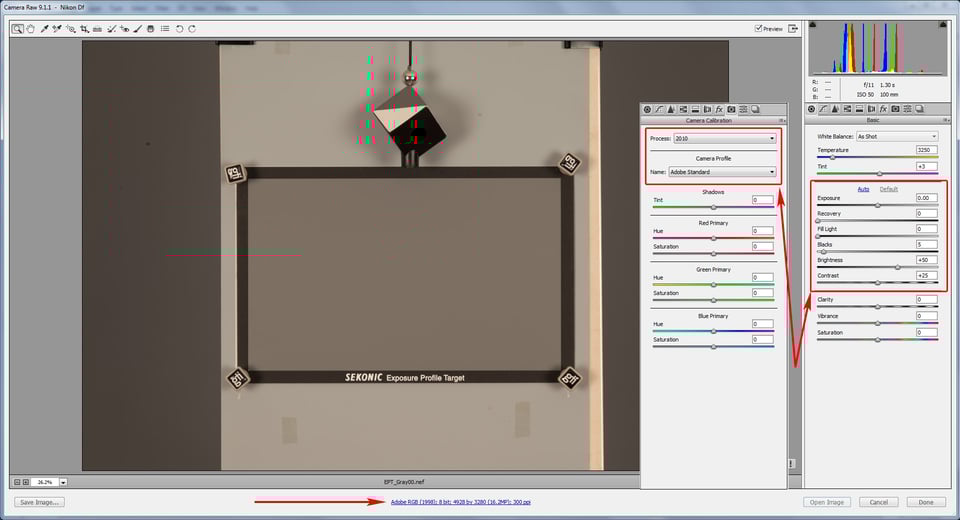This screenshot has height=520, width=960.
Task: Rotate image 90° clockwise
Action: tap(192, 29)
